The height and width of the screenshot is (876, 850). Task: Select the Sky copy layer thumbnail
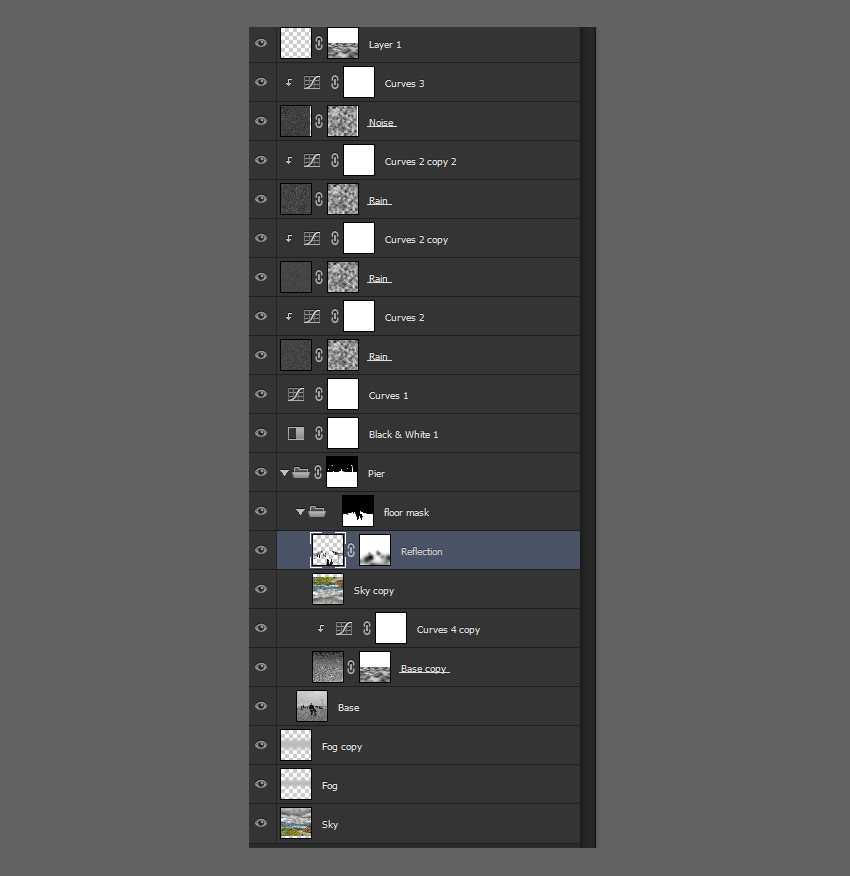click(x=327, y=589)
